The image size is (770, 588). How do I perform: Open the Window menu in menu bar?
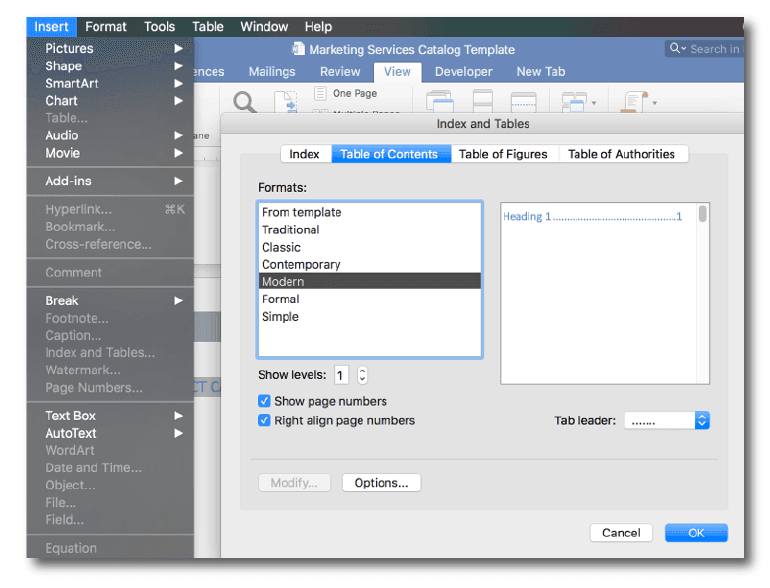pyautogui.click(x=264, y=27)
